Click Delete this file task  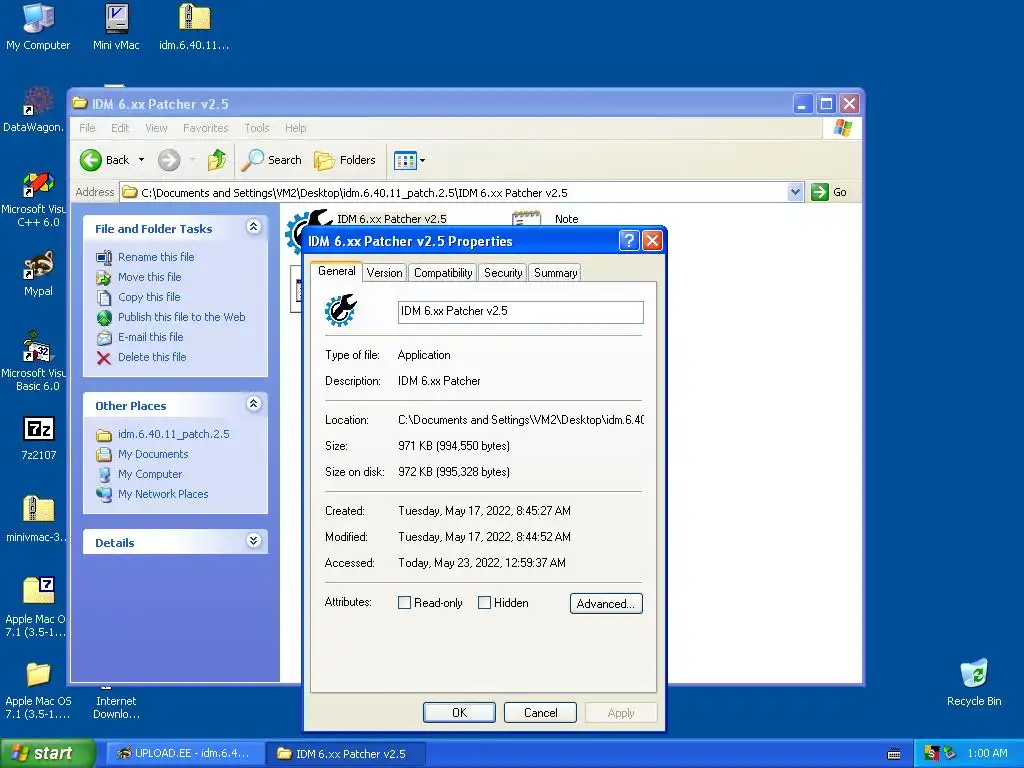point(152,357)
